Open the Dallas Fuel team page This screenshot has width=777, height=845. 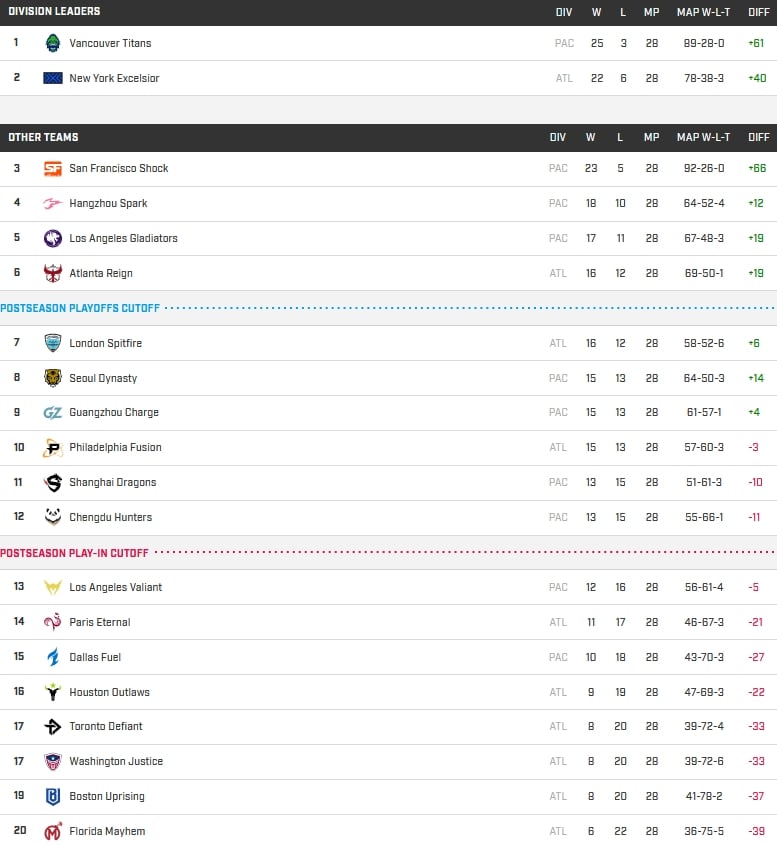(95, 657)
